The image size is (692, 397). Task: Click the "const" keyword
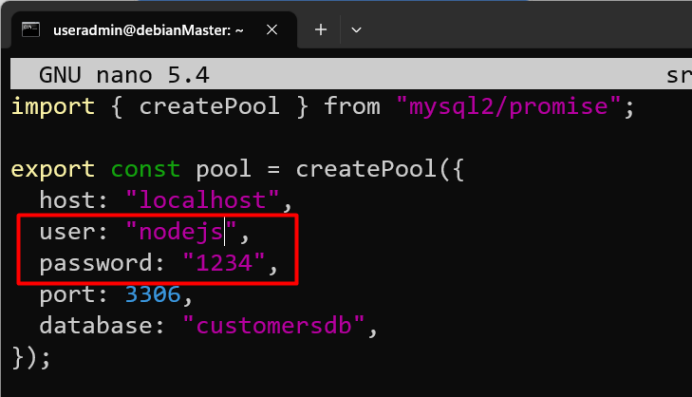coord(146,169)
